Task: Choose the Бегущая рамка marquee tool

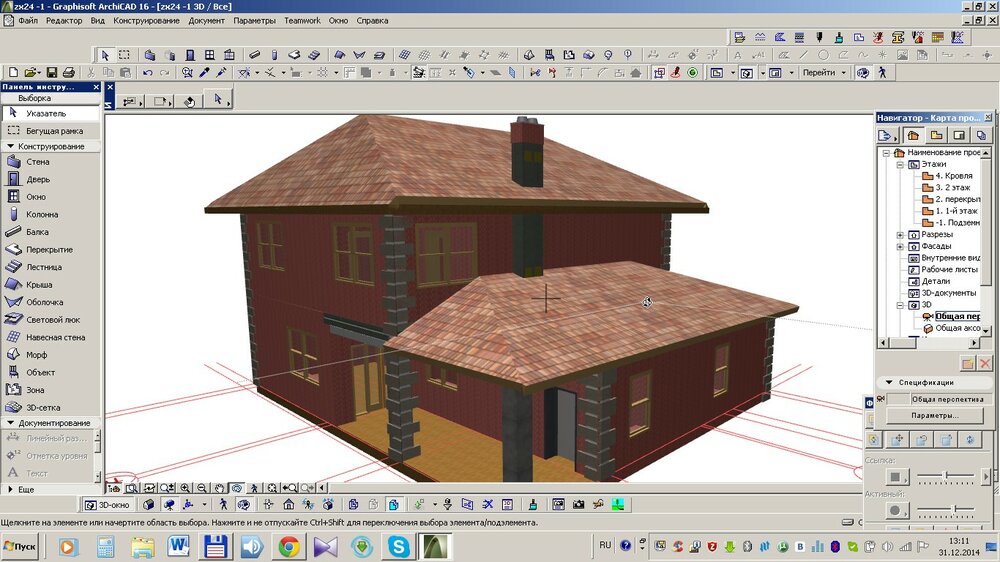Action: coord(47,131)
